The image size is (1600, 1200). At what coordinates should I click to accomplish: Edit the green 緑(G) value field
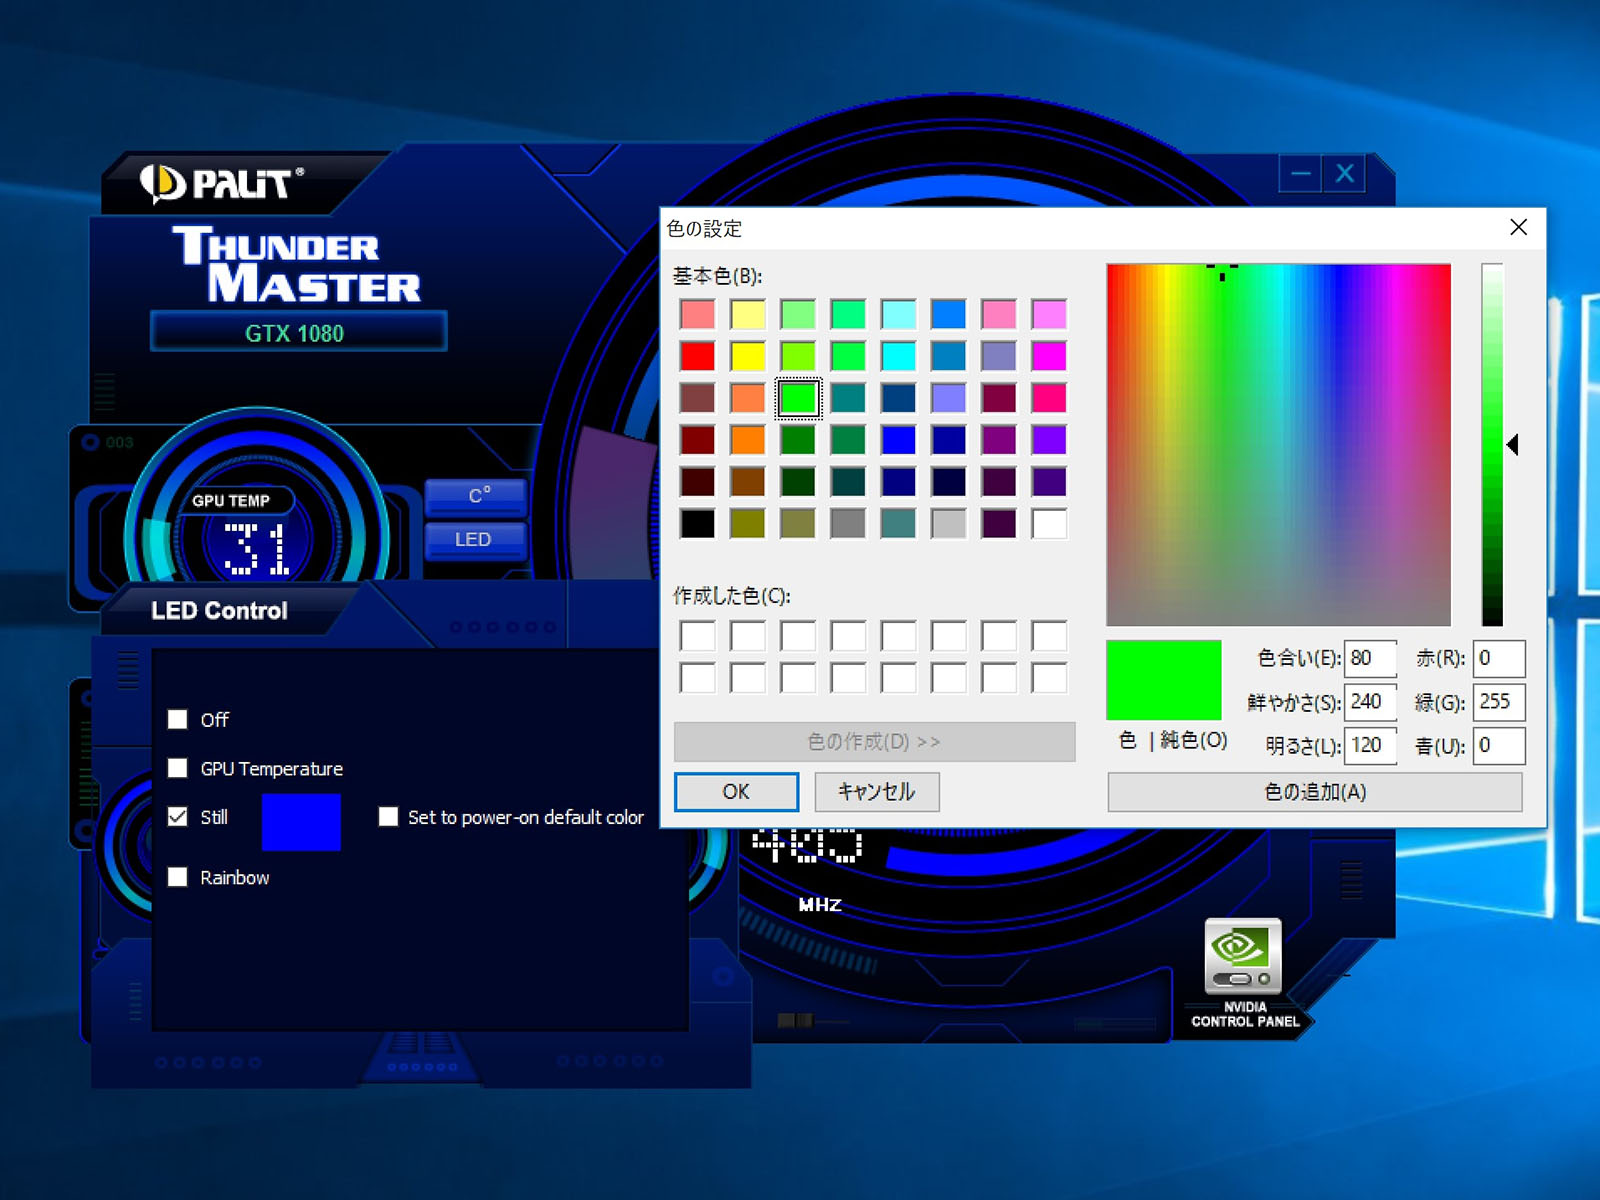[x=1498, y=702]
